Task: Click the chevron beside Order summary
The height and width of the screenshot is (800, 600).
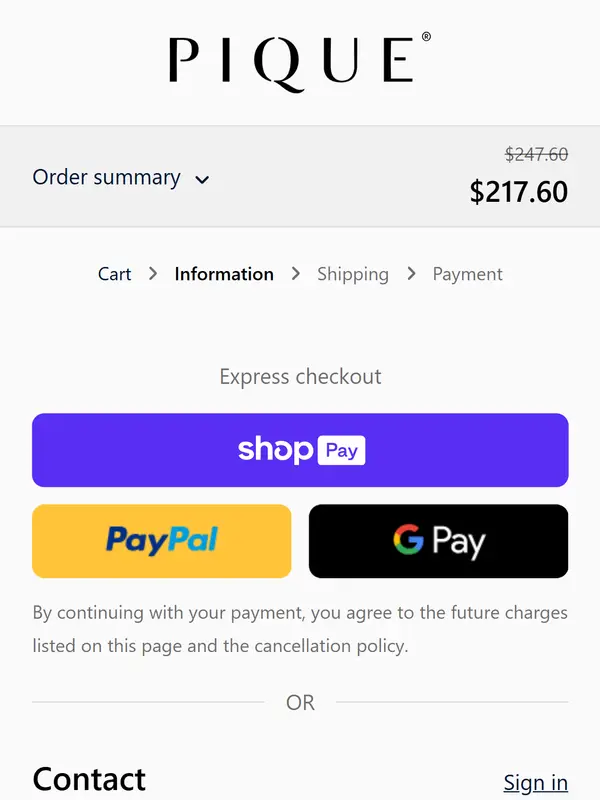Action: click(202, 180)
